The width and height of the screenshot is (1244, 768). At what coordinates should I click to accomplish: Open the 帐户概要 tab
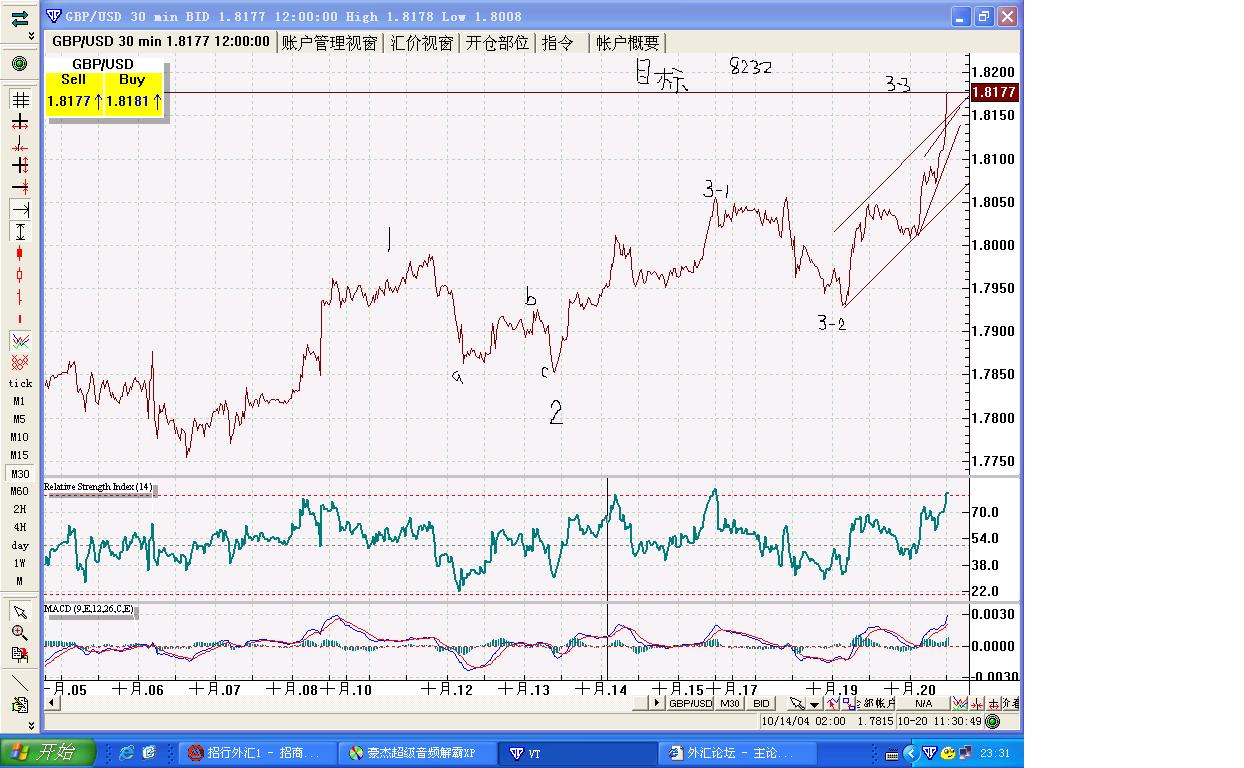pyautogui.click(x=628, y=42)
